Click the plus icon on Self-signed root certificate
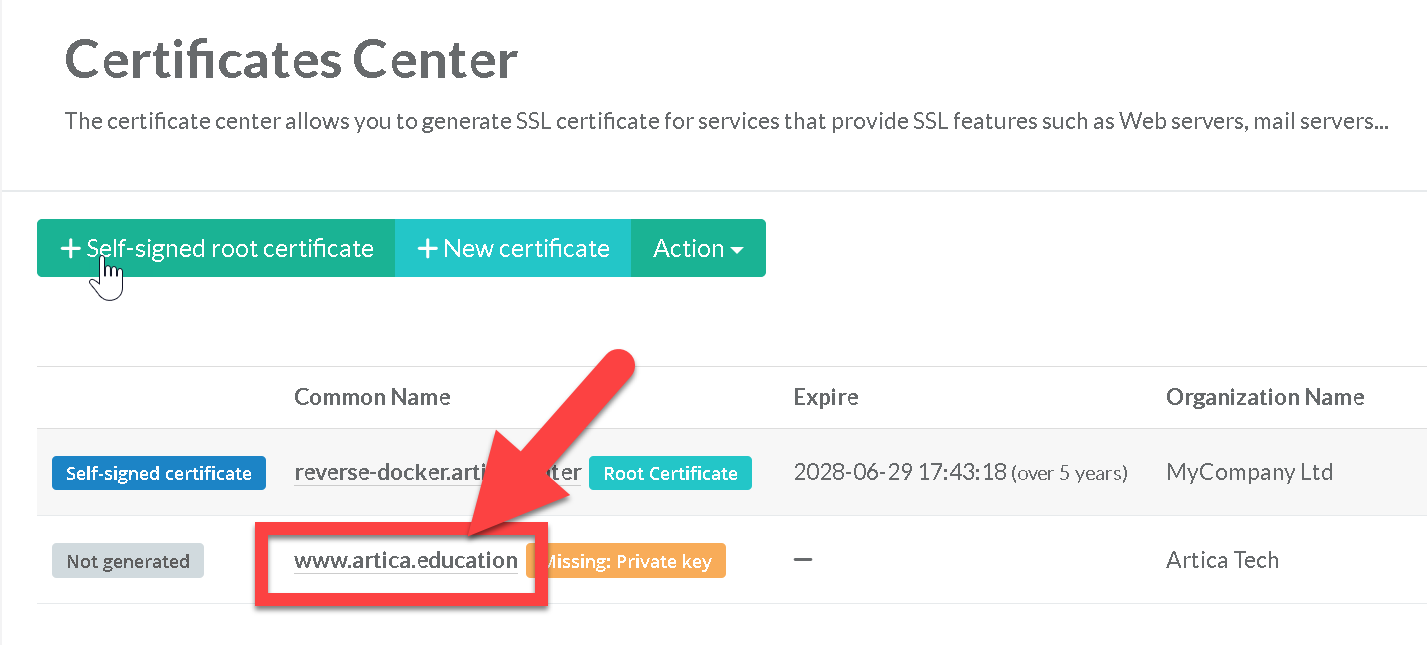This screenshot has height=645, width=1427. [70, 249]
